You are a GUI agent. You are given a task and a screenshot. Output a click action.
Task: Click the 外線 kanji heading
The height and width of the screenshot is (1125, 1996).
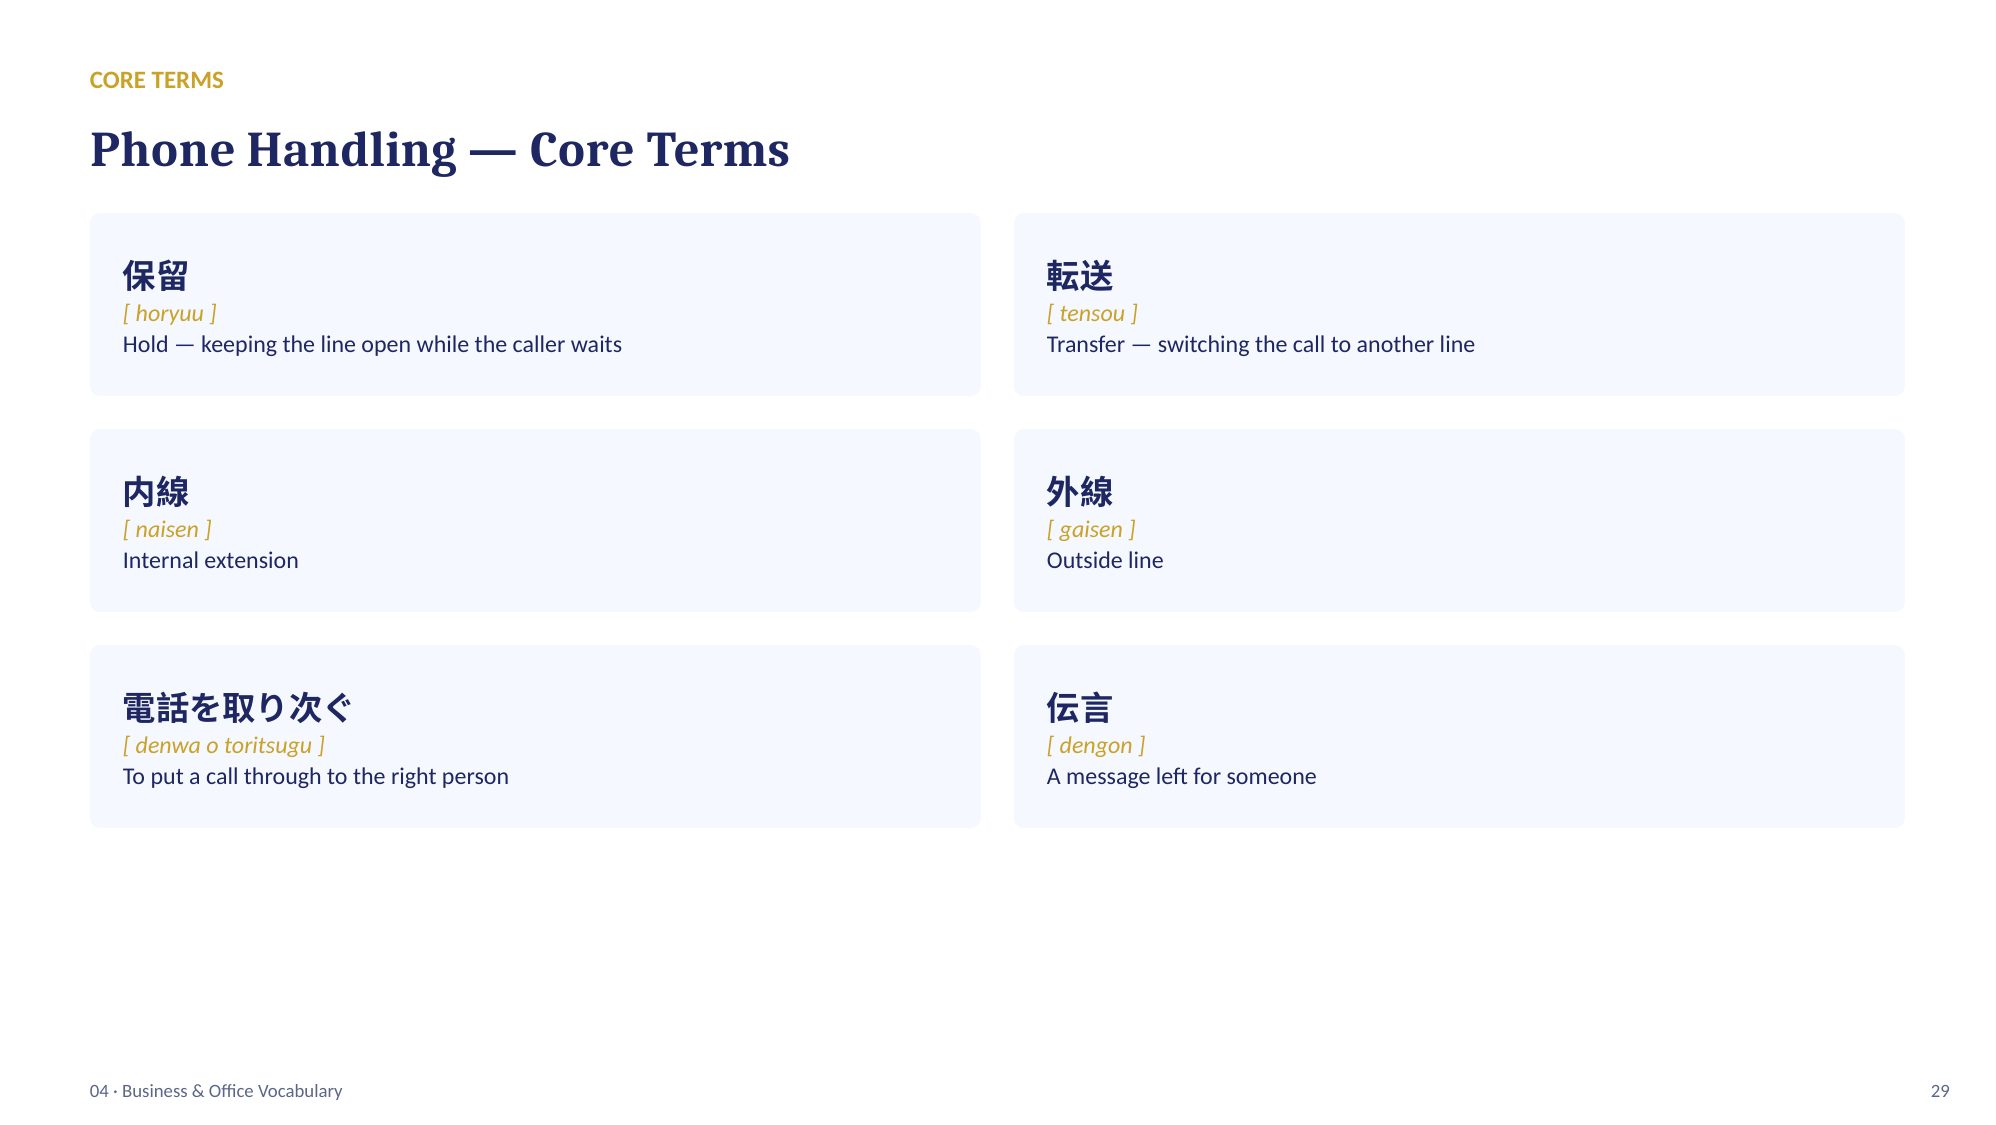tap(1079, 492)
